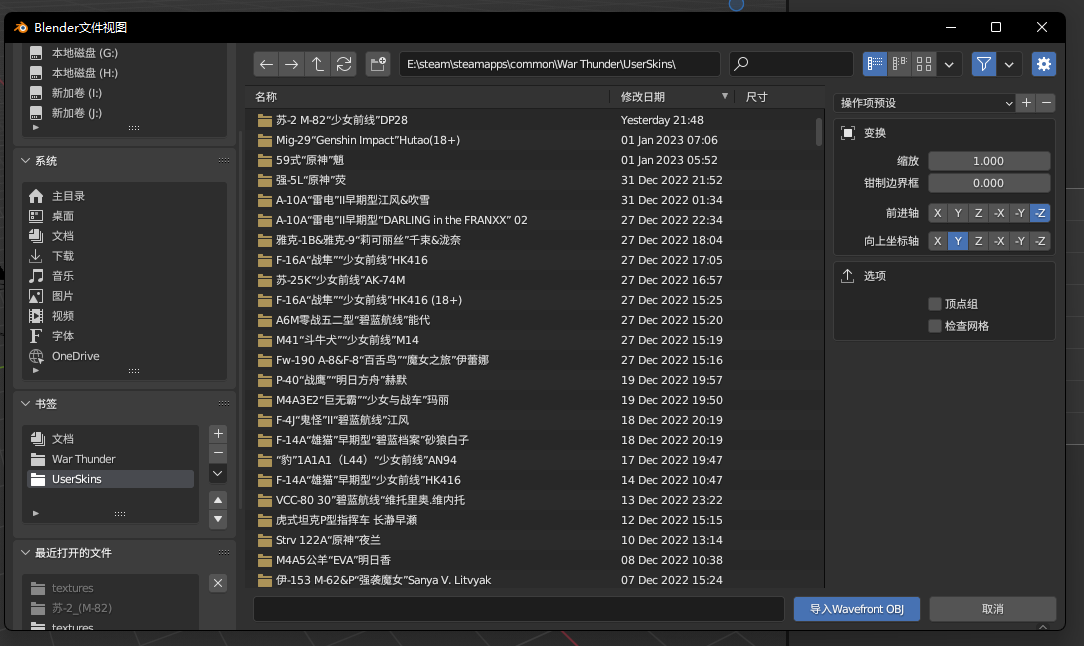Open filter settings dropdown arrow
The height and width of the screenshot is (646, 1084).
point(1009,64)
